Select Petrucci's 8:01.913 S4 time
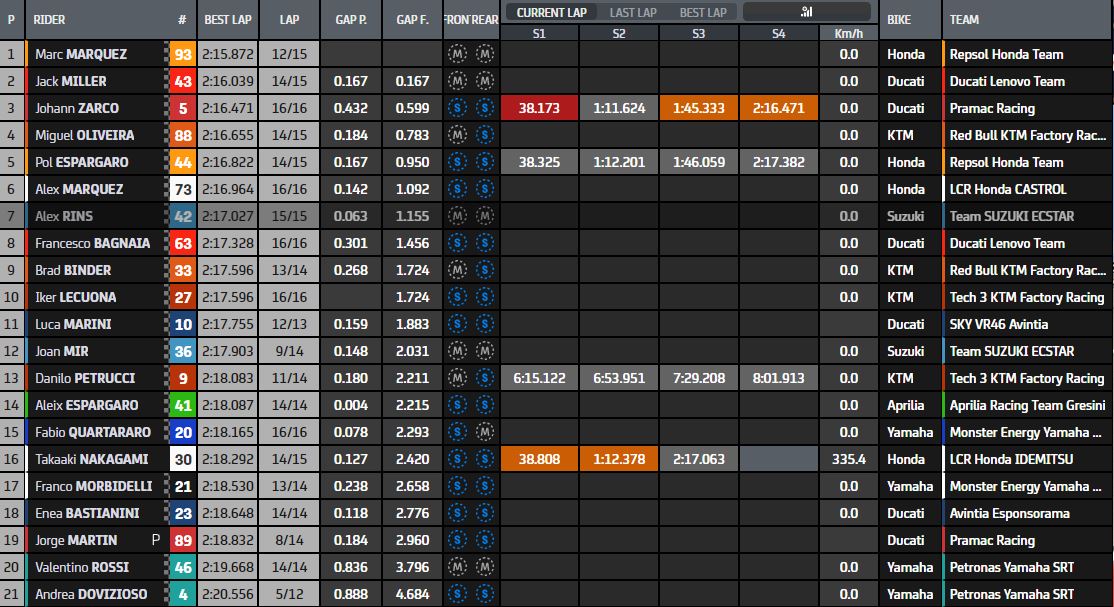 click(779, 378)
